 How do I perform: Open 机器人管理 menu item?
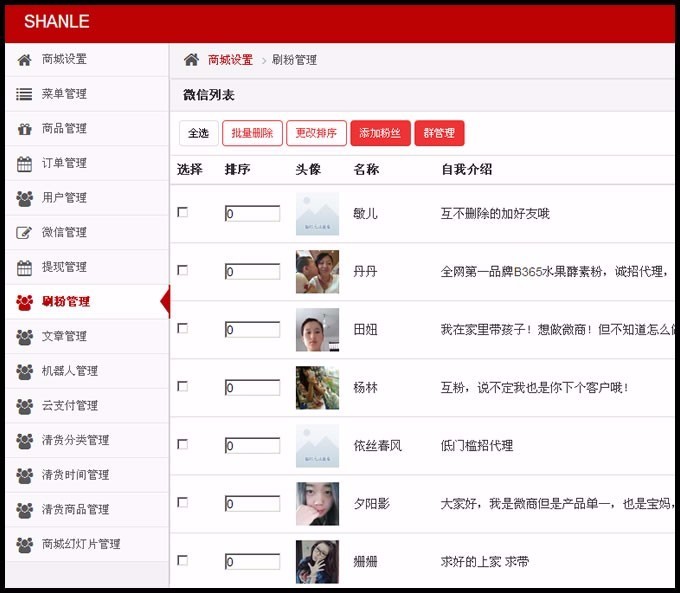(87, 371)
